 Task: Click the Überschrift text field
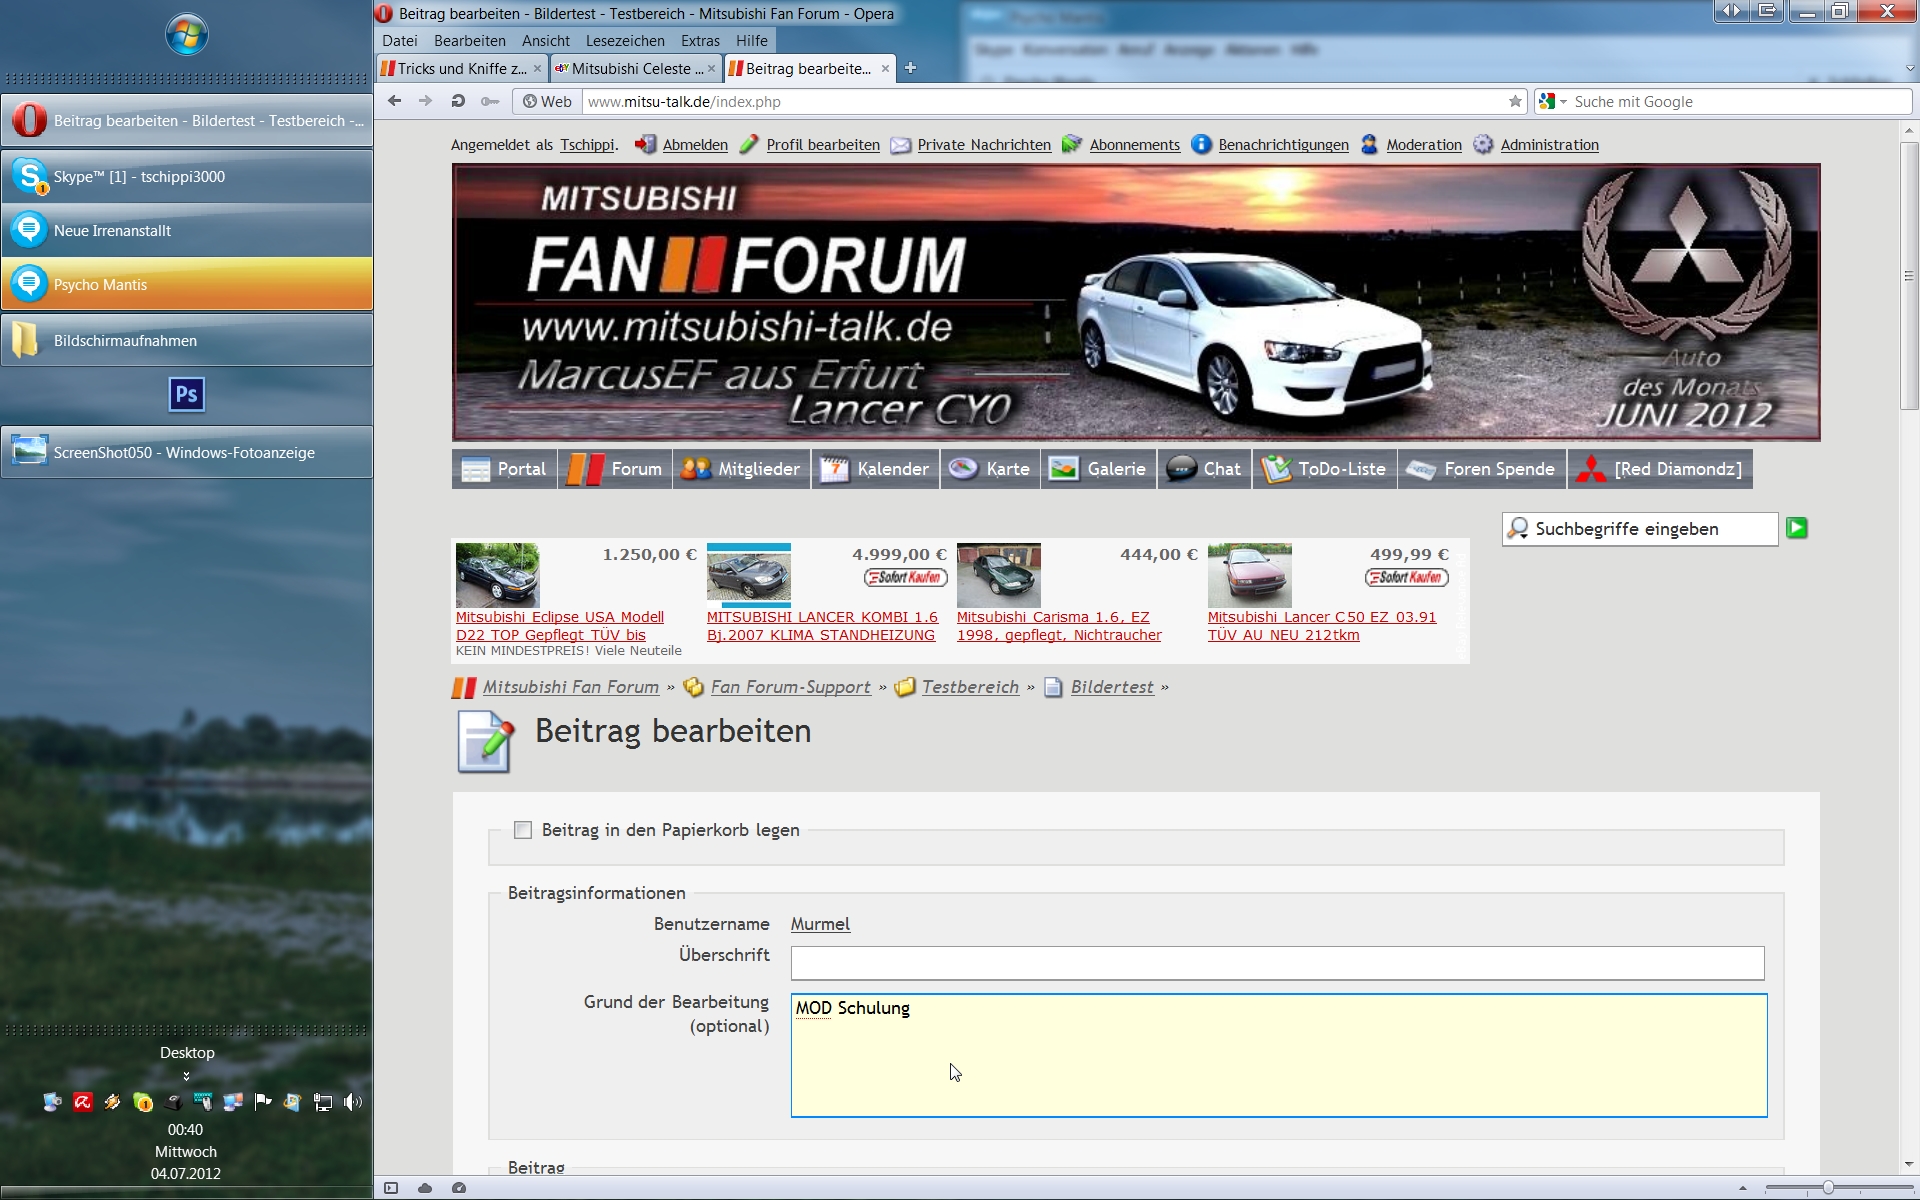(1277, 963)
